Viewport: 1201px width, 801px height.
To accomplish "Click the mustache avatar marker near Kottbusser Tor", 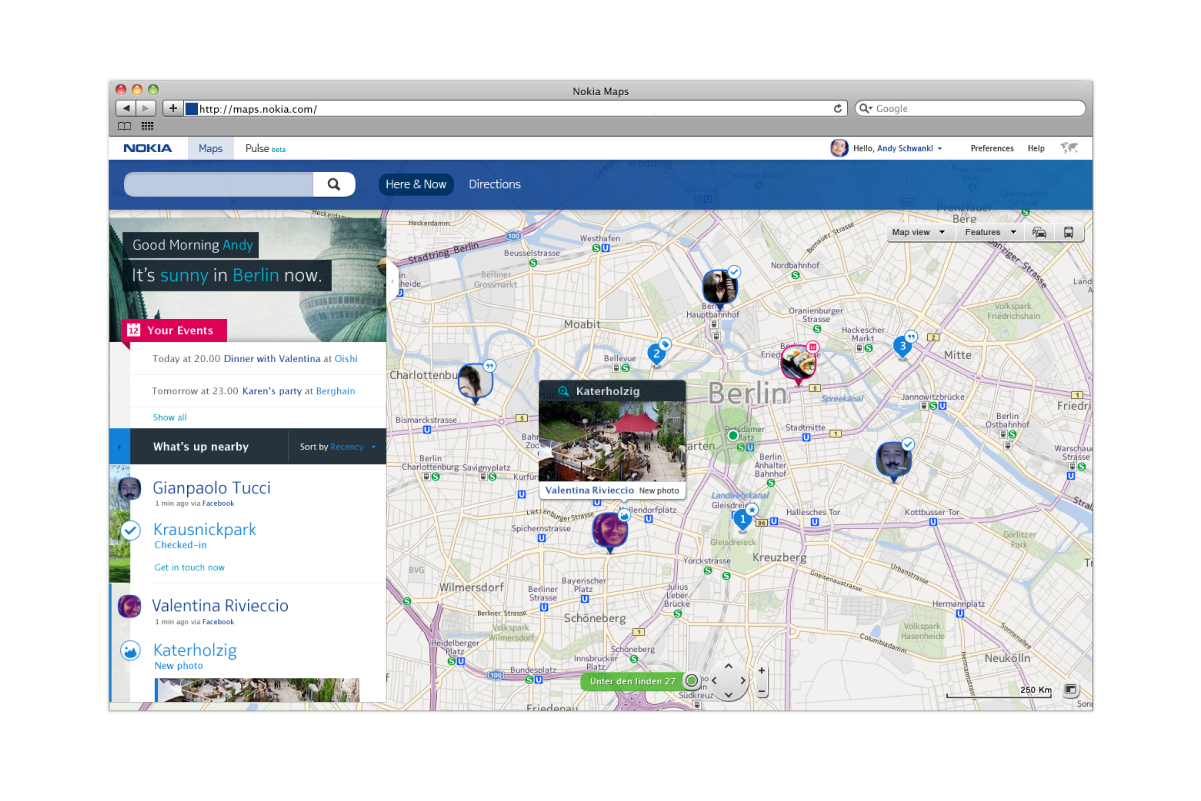I will point(894,461).
